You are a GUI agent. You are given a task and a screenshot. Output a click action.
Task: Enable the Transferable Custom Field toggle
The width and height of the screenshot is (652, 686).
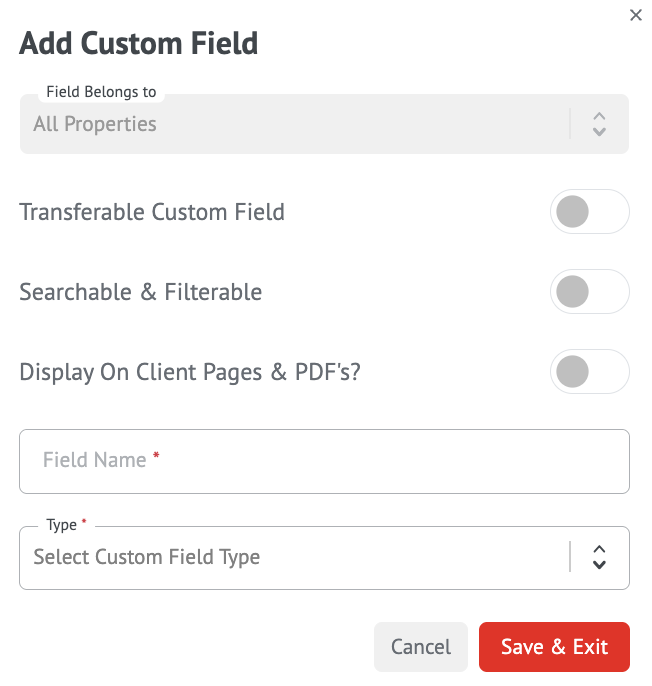pos(588,212)
